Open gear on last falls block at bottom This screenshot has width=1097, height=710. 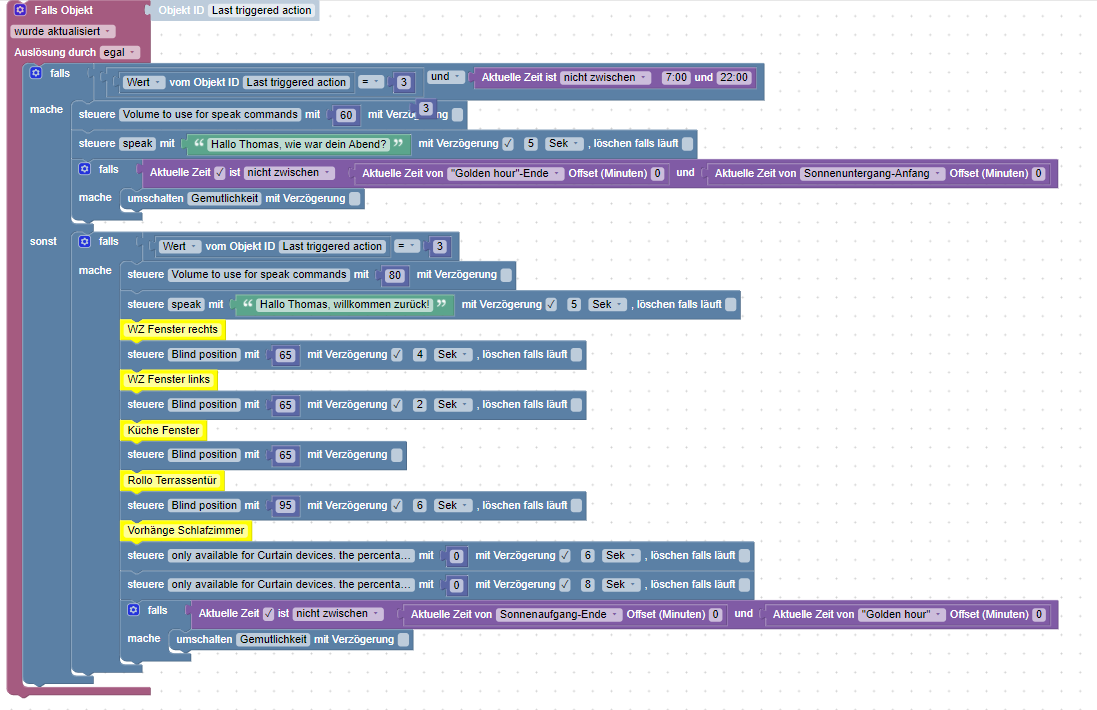(134, 610)
